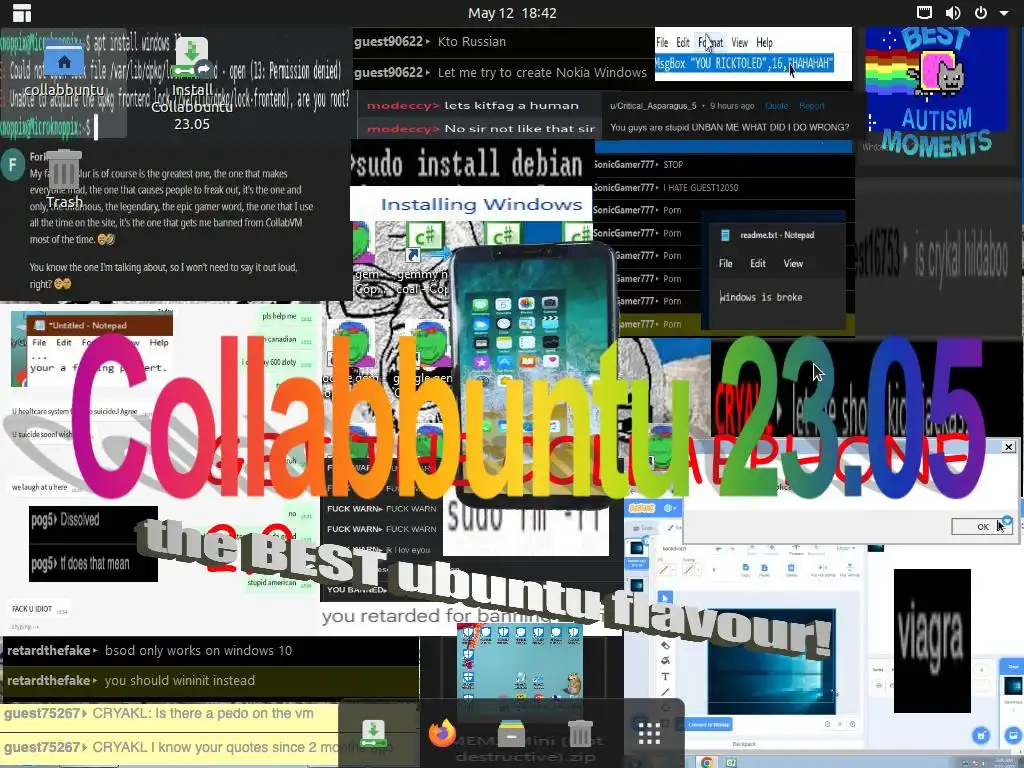Show the applications grid from the dock
Image resolution: width=1024 pixels, height=768 pixels.
(649, 733)
